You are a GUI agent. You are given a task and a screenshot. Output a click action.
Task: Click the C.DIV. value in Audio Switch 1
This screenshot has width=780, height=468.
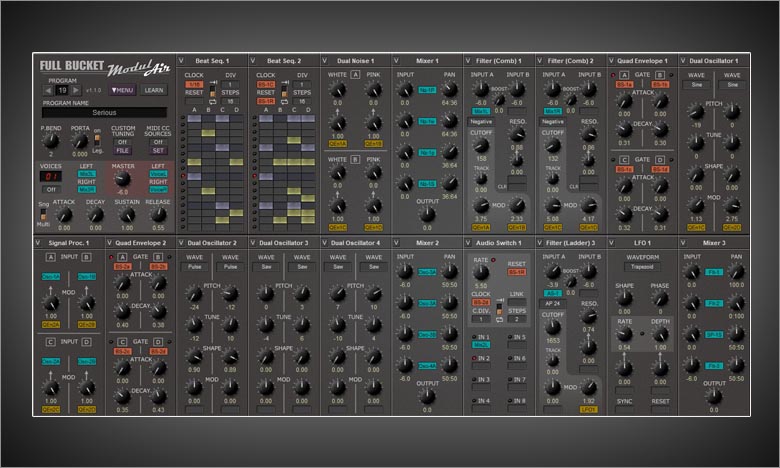point(481,319)
